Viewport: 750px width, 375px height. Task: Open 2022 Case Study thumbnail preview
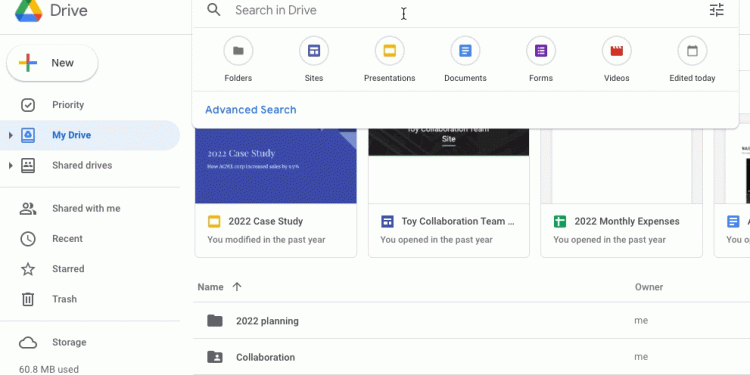click(x=276, y=166)
